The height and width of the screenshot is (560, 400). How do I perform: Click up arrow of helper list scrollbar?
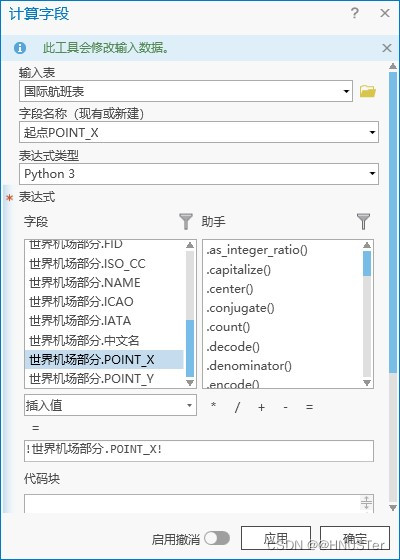(x=367, y=245)
